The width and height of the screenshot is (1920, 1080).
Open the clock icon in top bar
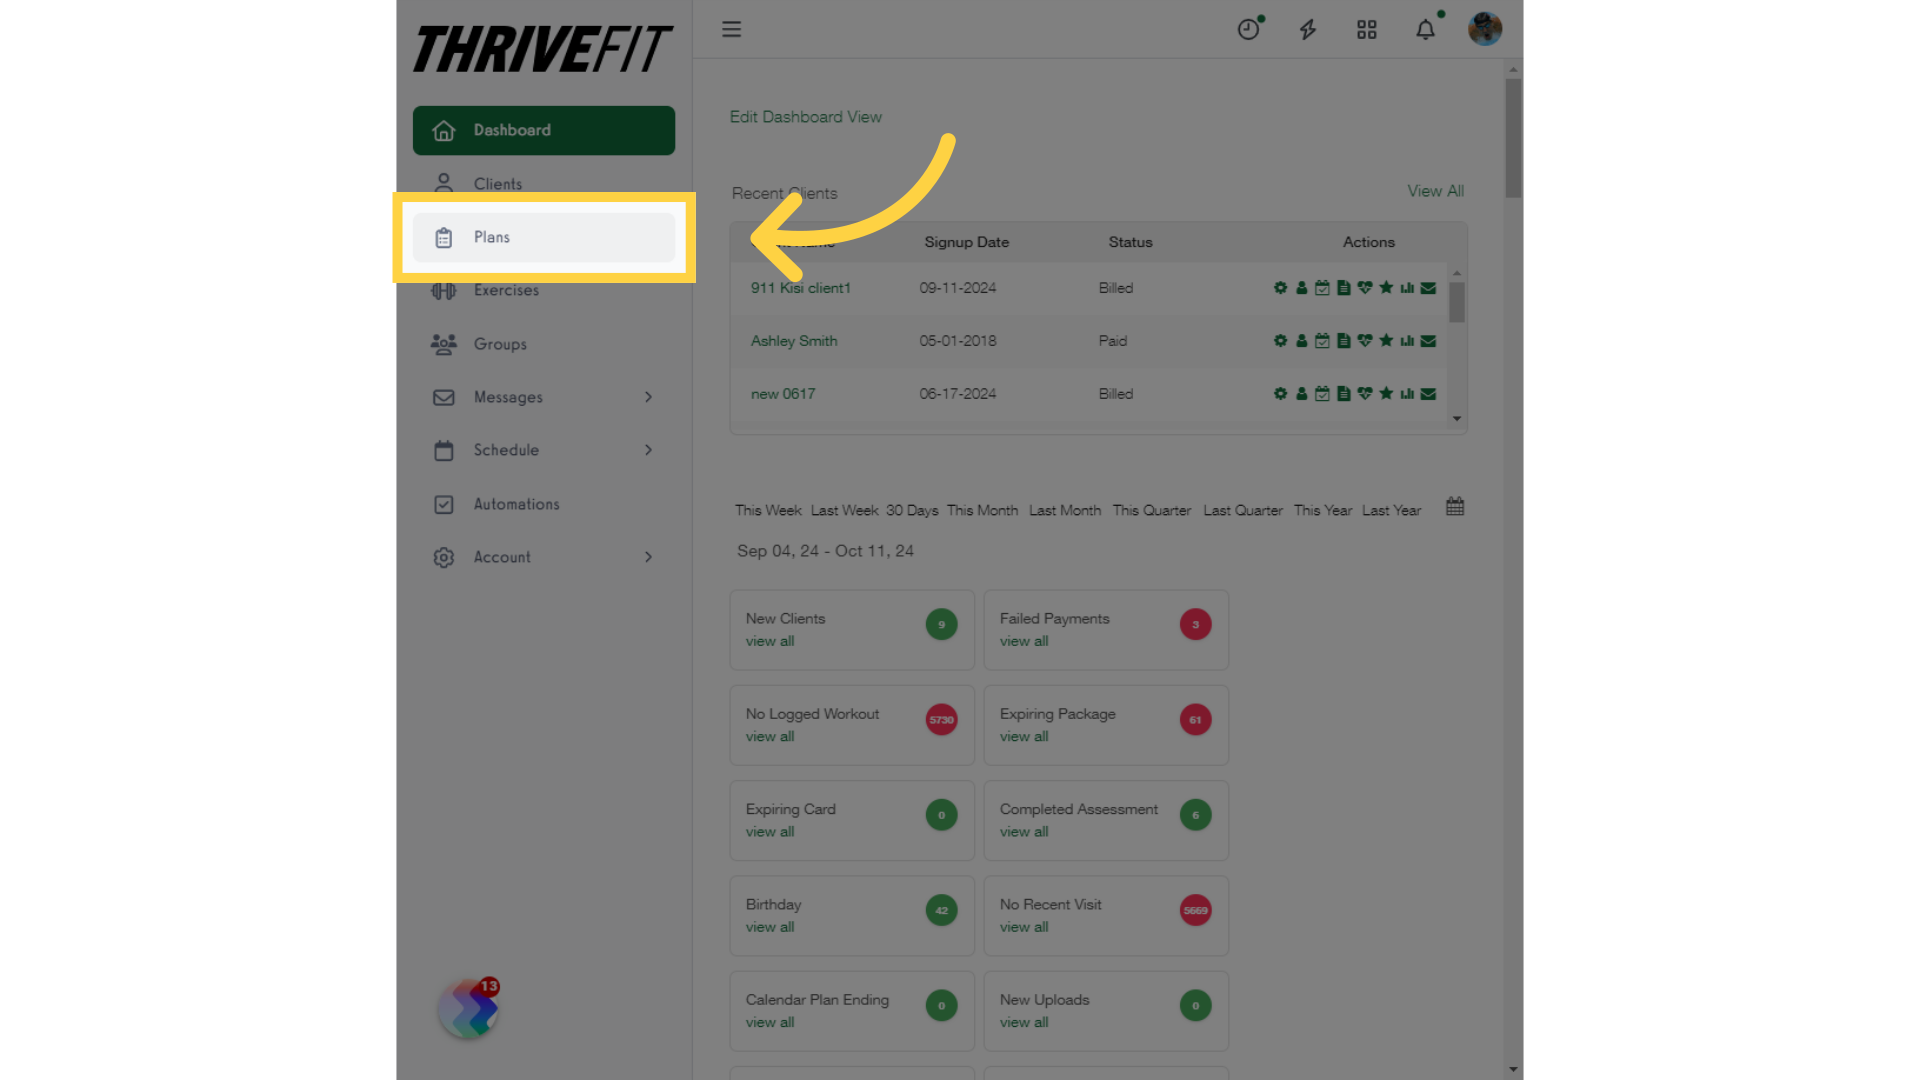tap(1248, 29)
